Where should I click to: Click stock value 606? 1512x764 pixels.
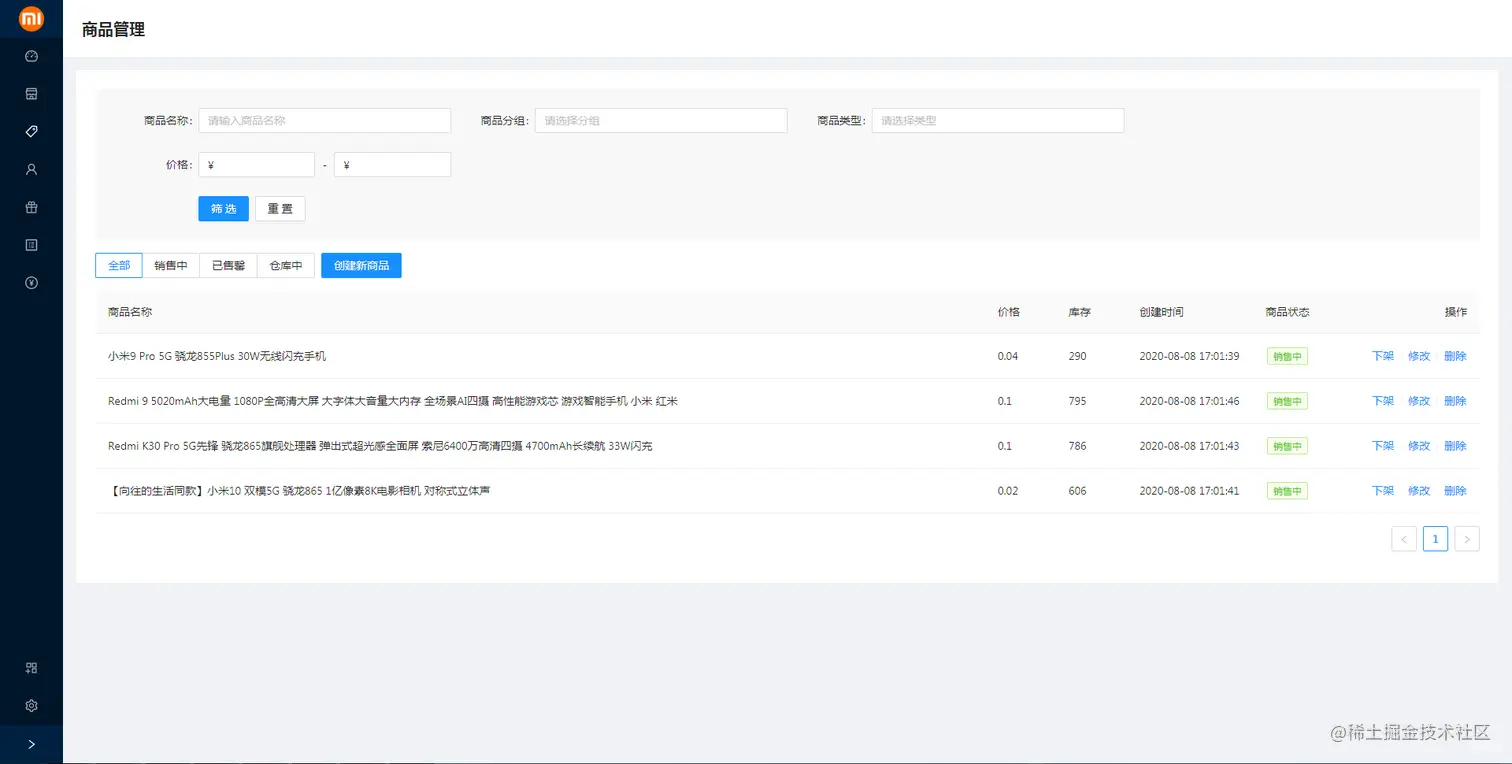[x=1077, y=491]
